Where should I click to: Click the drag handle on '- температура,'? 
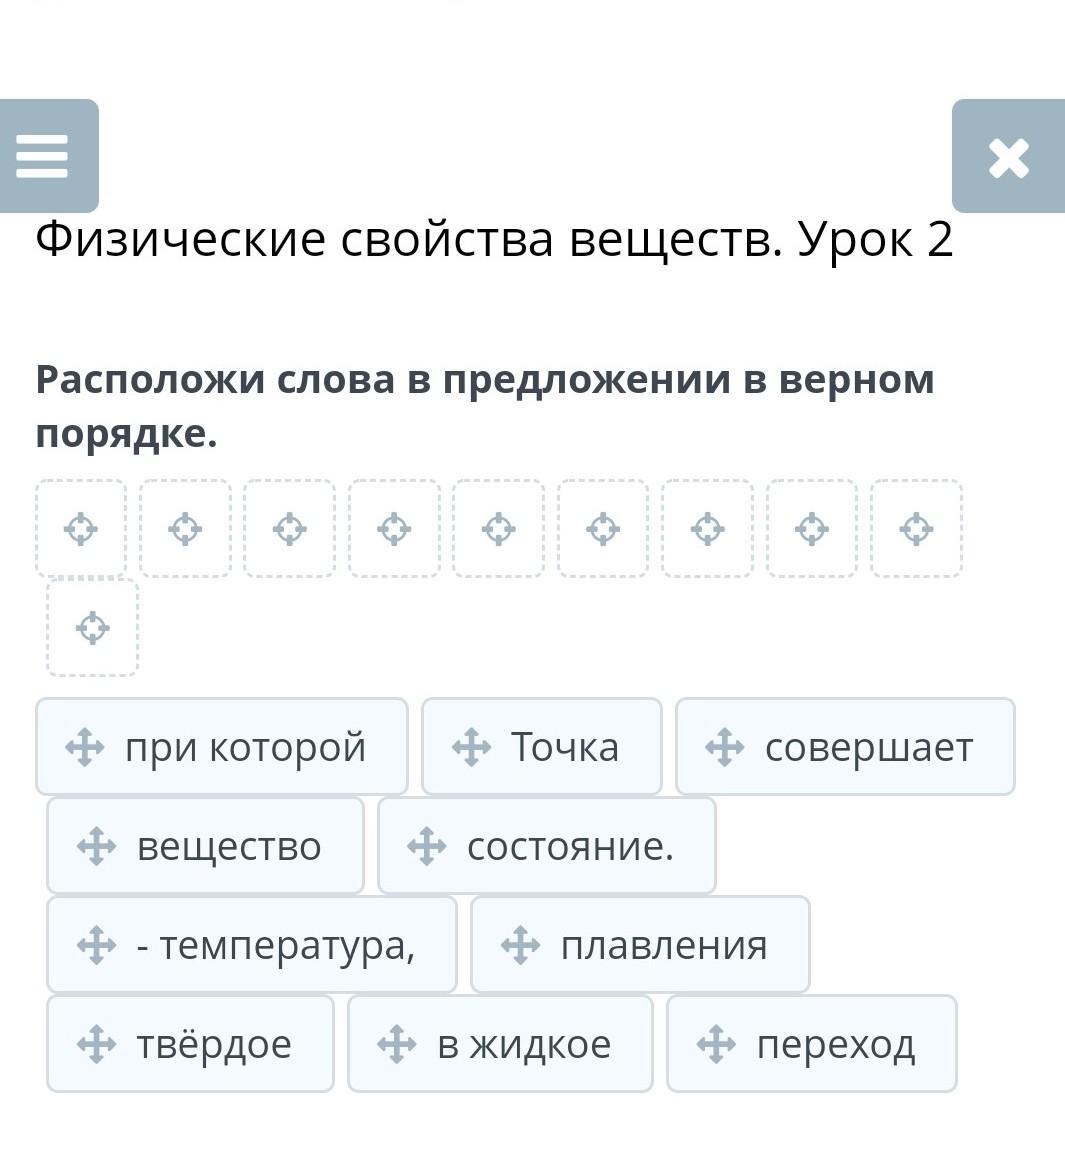(x=96, y=945)
